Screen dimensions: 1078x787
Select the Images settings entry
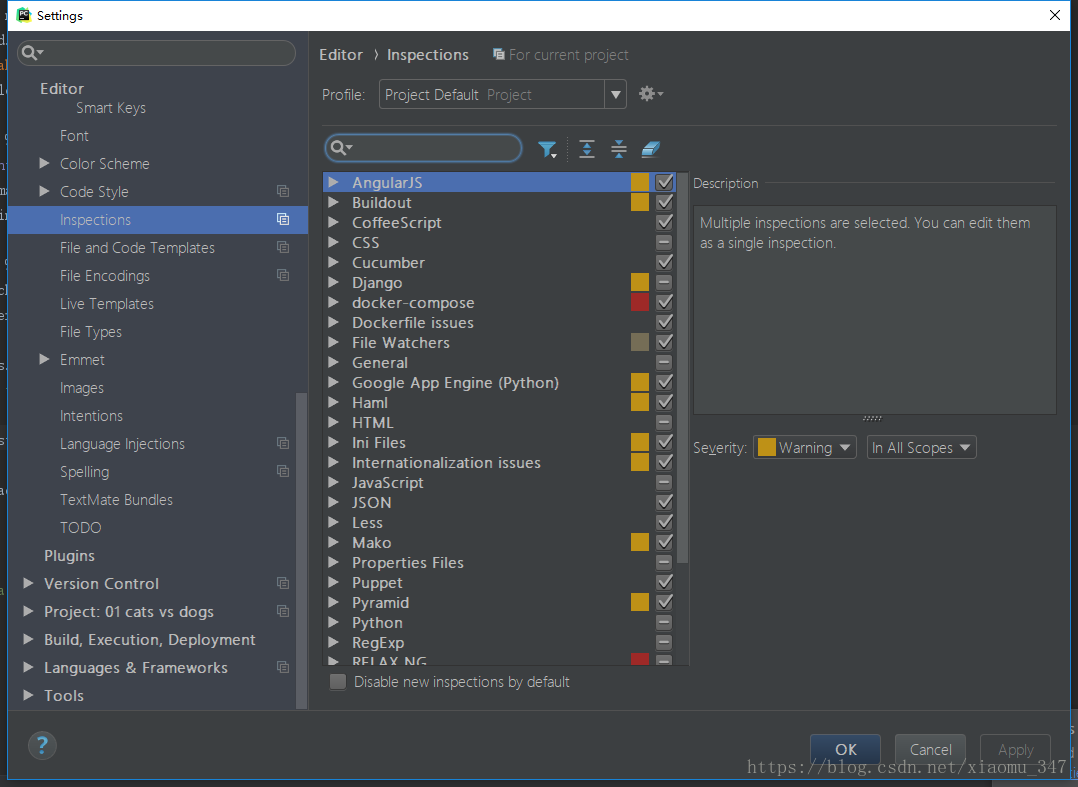click(82, 388)
